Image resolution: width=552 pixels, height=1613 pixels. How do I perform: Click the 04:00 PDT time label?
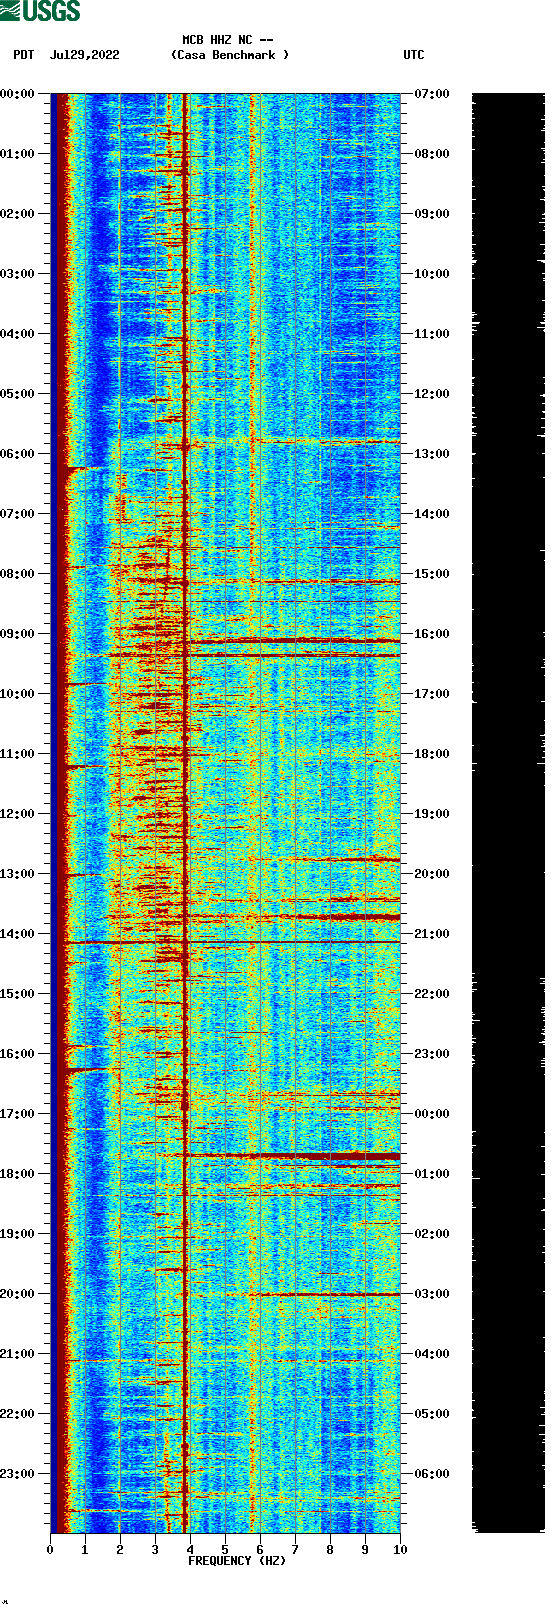pos(17,334)
